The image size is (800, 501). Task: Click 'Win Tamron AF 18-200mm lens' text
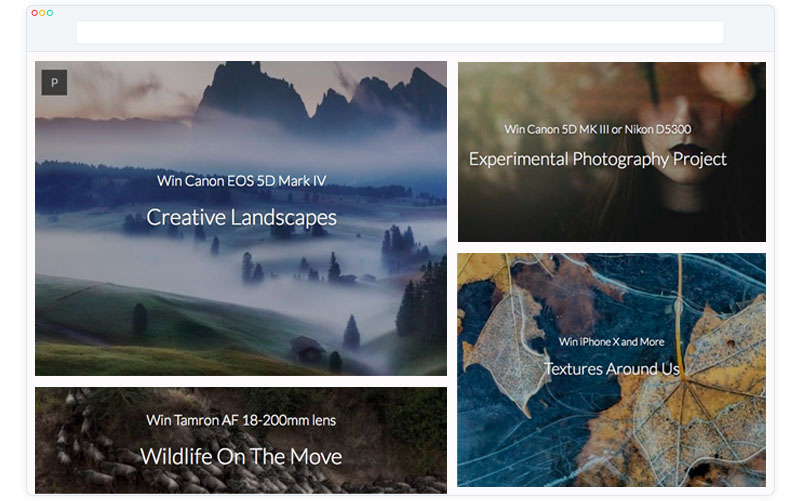pyautogui.click(x=241, y=420)
